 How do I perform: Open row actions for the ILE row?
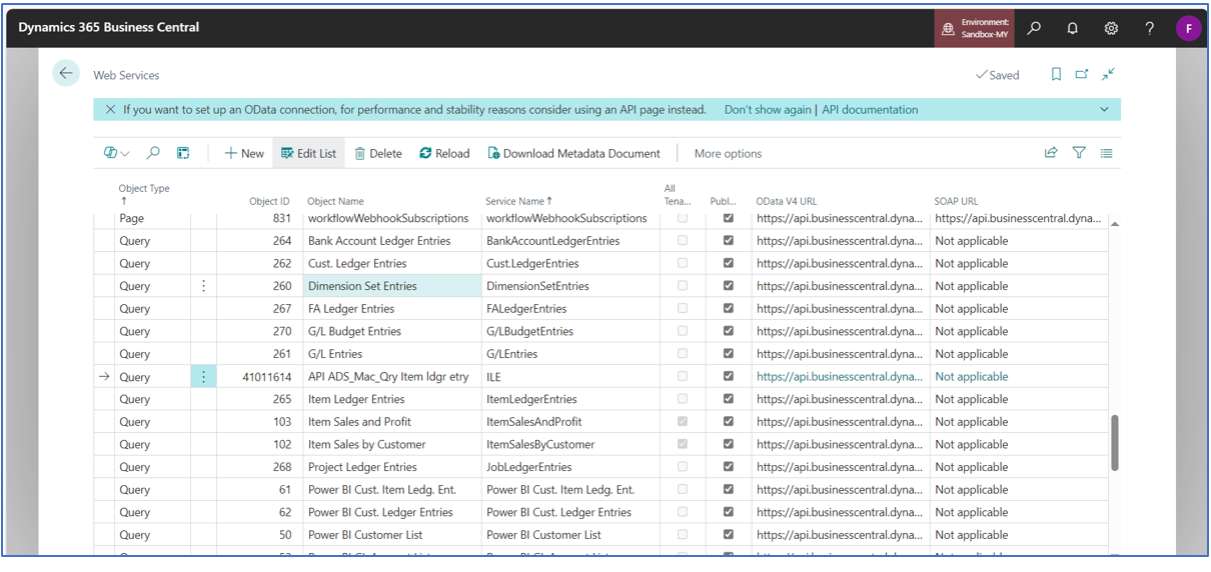[204, 377]
